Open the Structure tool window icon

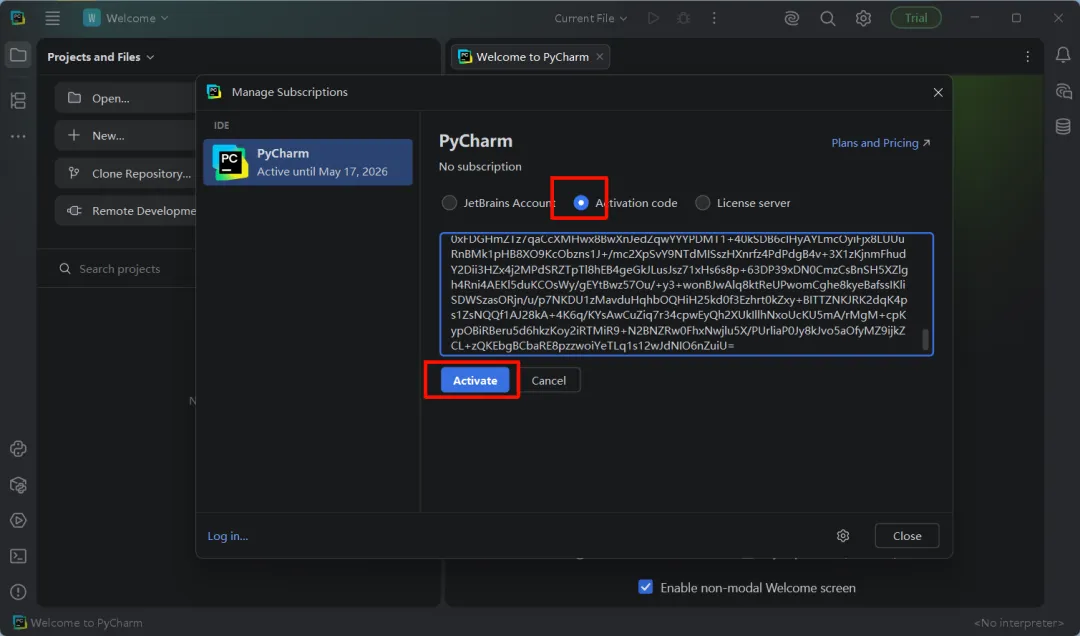pyautogui.click(x=18, y=101)
